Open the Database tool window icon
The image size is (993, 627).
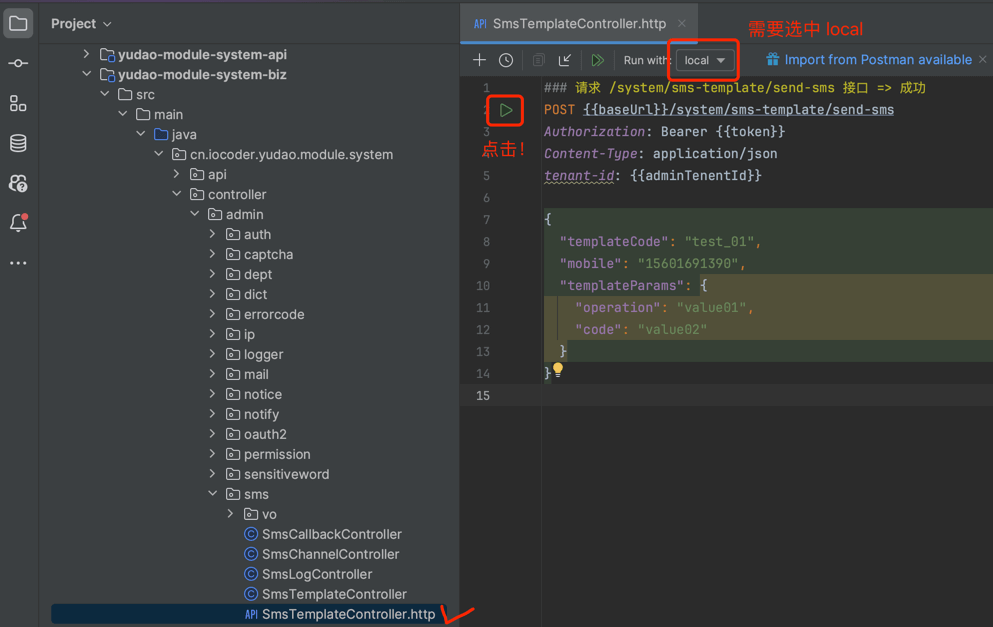[18, 143]
